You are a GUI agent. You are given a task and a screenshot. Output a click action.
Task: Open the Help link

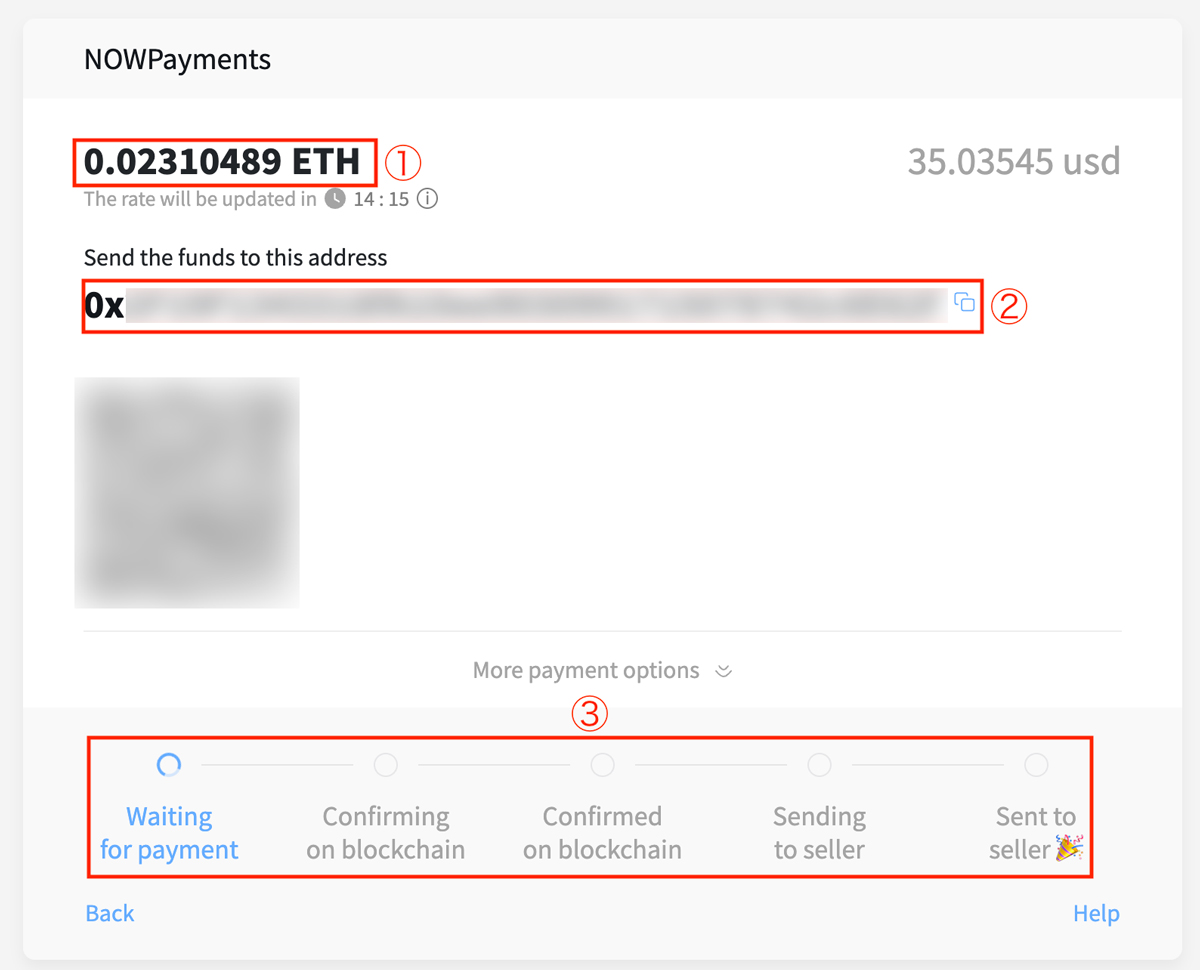(x=1096, y=913)
